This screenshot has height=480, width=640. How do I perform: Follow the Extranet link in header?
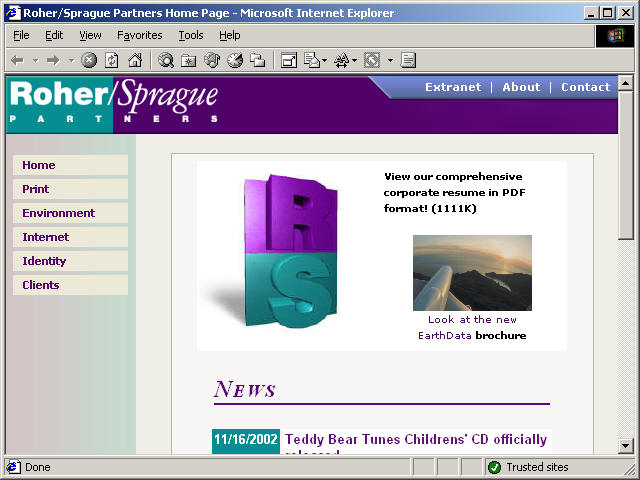coord(453,87)
